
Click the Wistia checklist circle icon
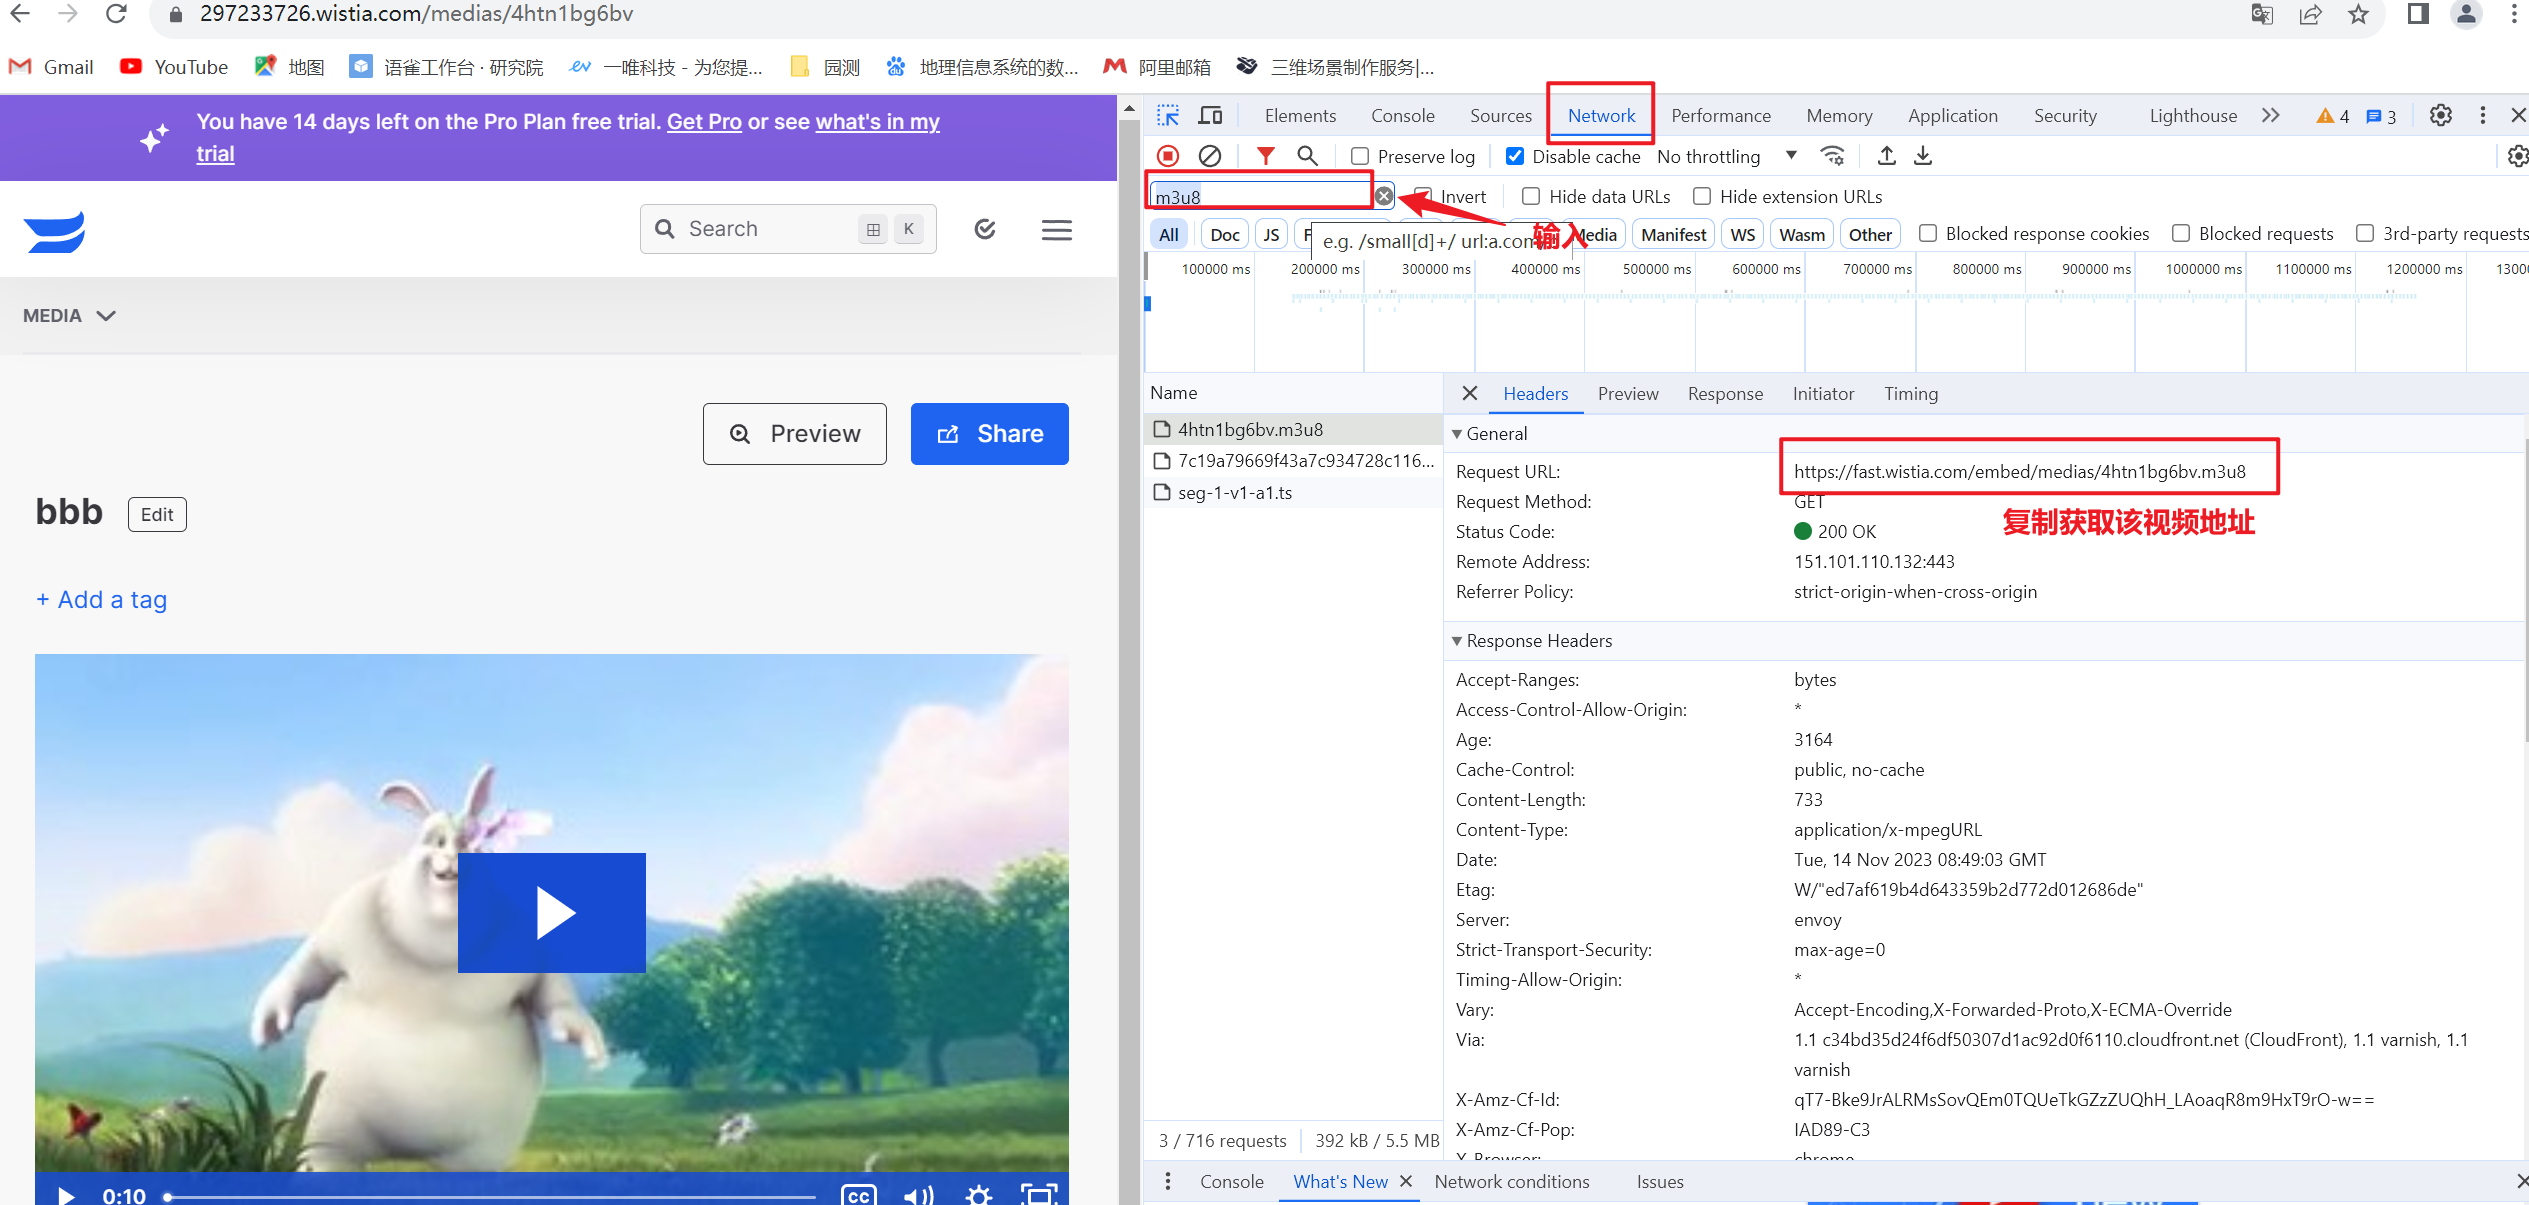pyautogui.click(x=985, y=230)
